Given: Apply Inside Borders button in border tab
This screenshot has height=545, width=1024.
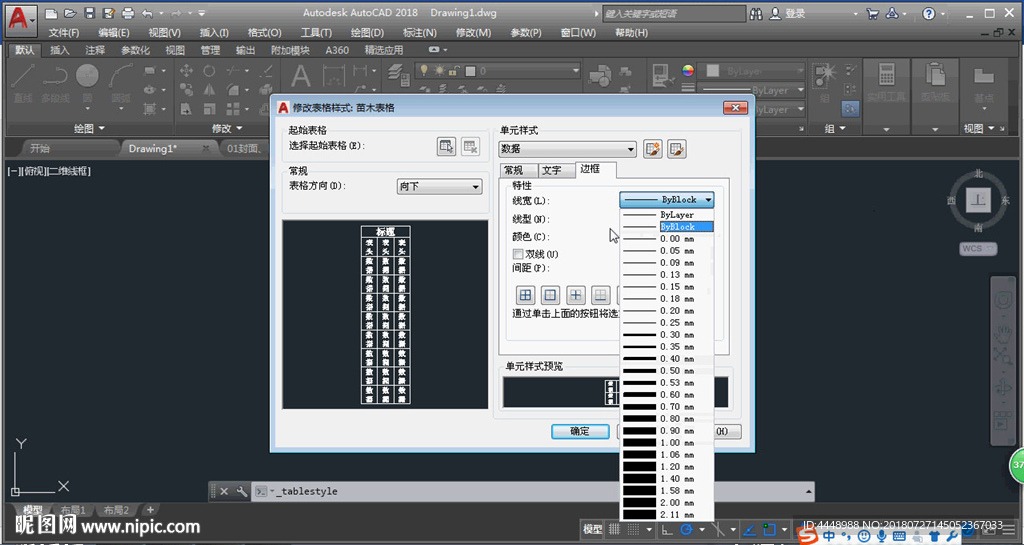Looking at the screenshot, I should point(575,295).
